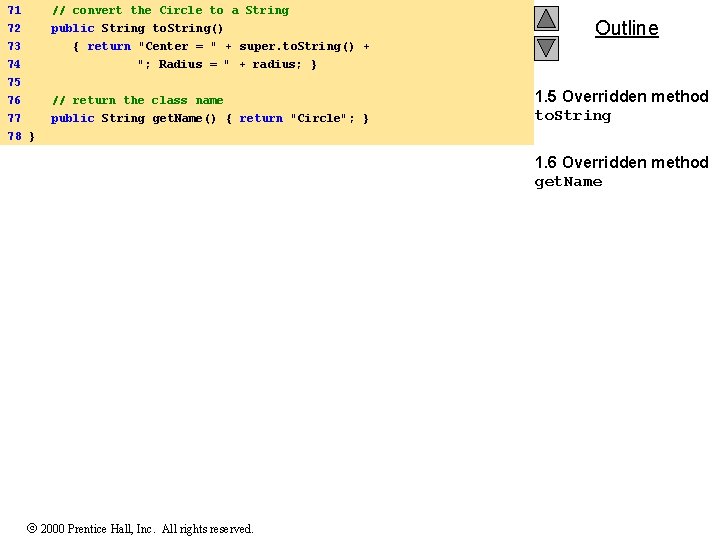720x540 pixels.
Task: Click the closing brace on line 78
Action: point(32,136)
